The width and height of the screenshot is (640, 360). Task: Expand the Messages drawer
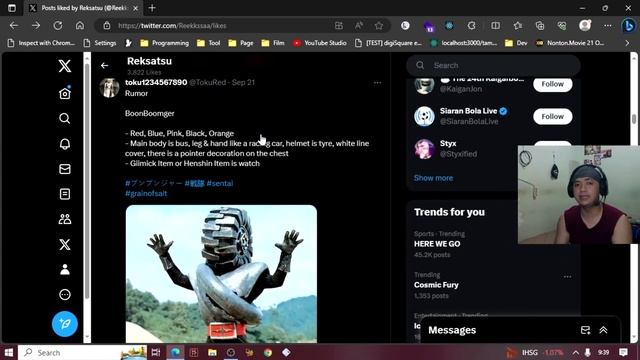(x=603, y=330)
